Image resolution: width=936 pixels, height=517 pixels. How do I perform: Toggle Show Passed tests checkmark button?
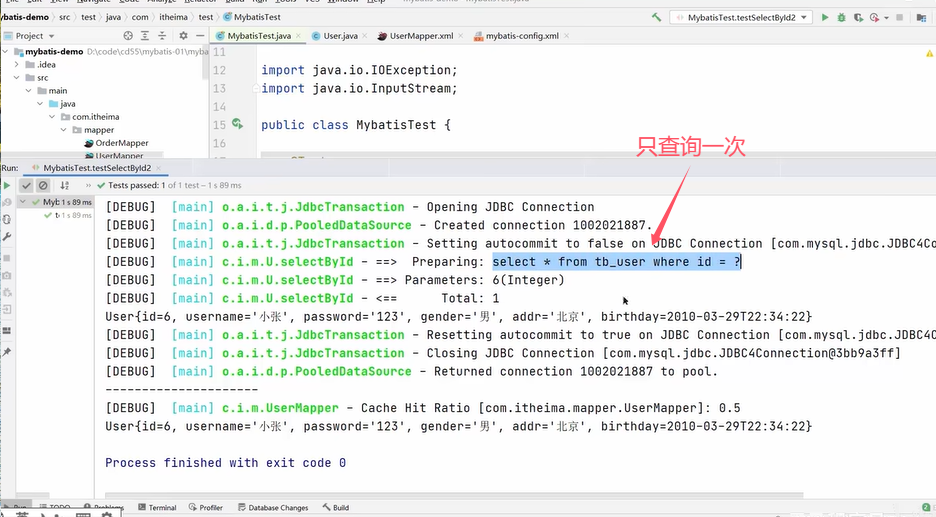pyautogui.click(x=26, y=186)
